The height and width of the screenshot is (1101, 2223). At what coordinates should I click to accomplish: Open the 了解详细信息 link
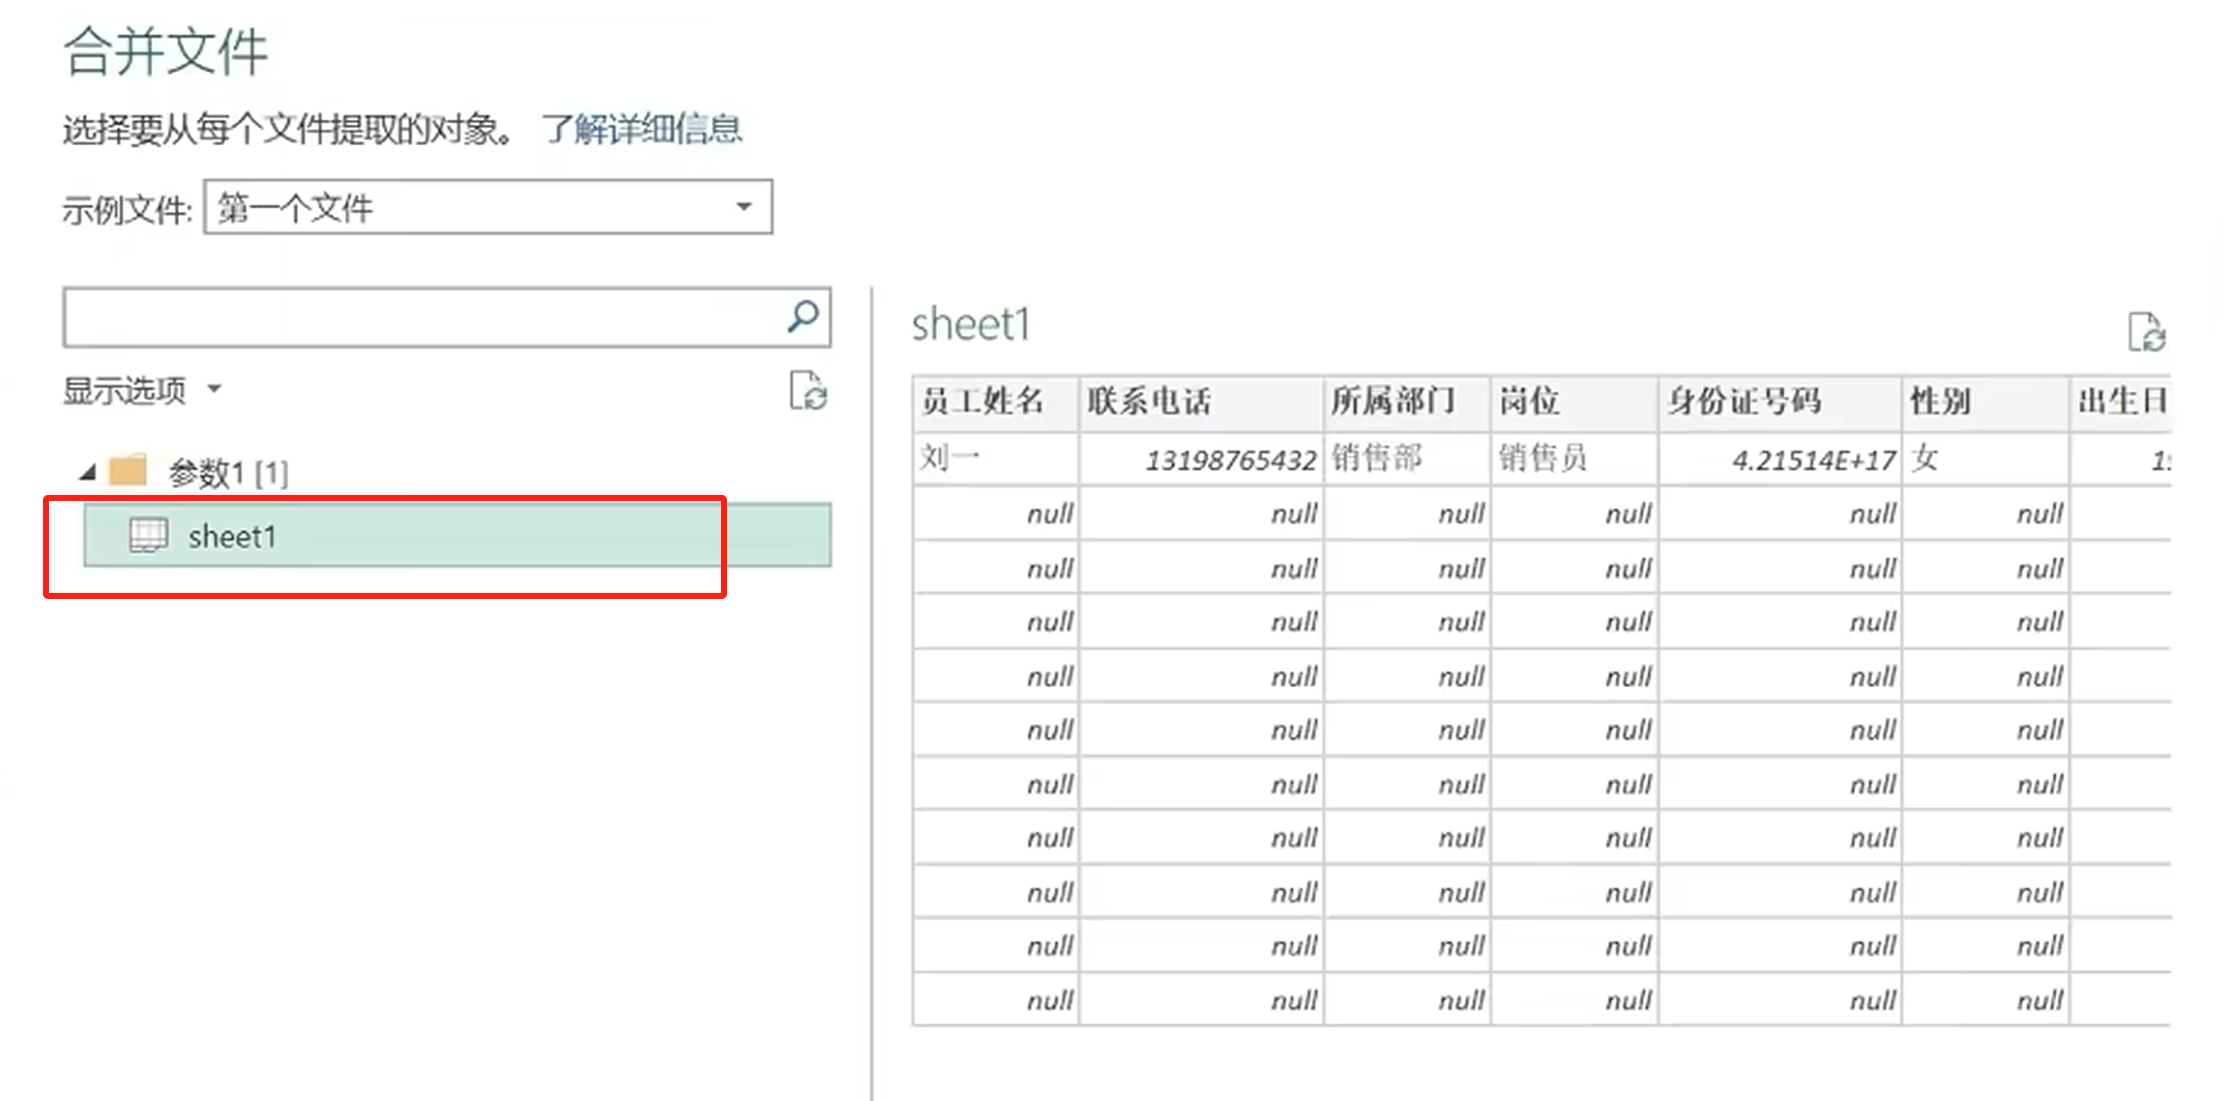pos(641,129)
